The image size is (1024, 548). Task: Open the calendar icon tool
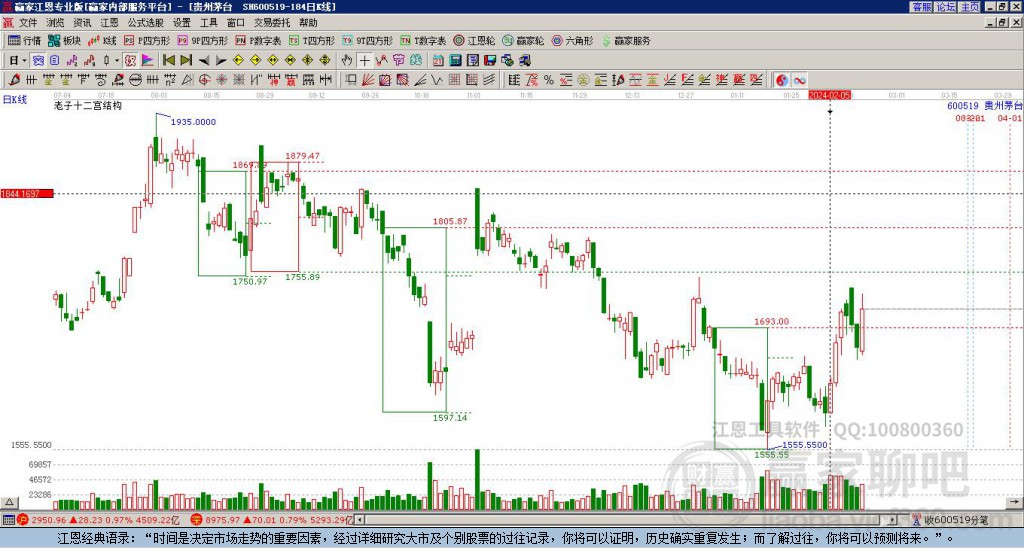tap(438, 60)
